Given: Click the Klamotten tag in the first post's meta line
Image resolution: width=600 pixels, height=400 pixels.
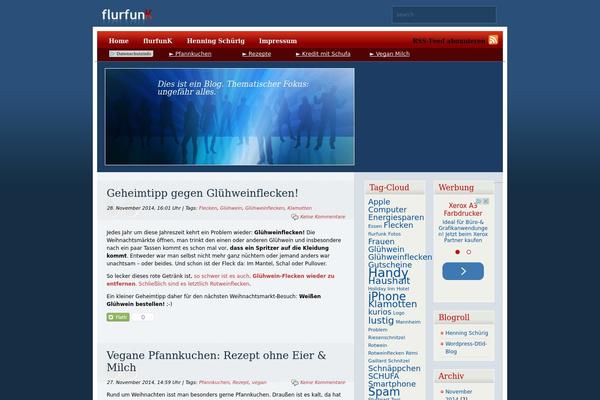Looking at the screenshot, I should pos(299,208).
